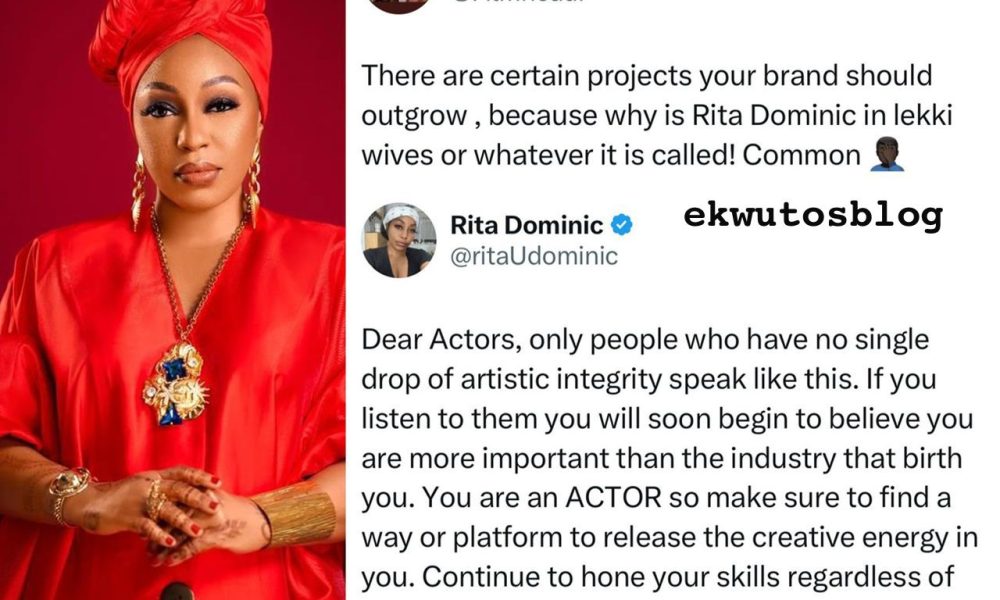
Task: Click the partially cropped avatar above the first tweet
Action: pos(399,6)
